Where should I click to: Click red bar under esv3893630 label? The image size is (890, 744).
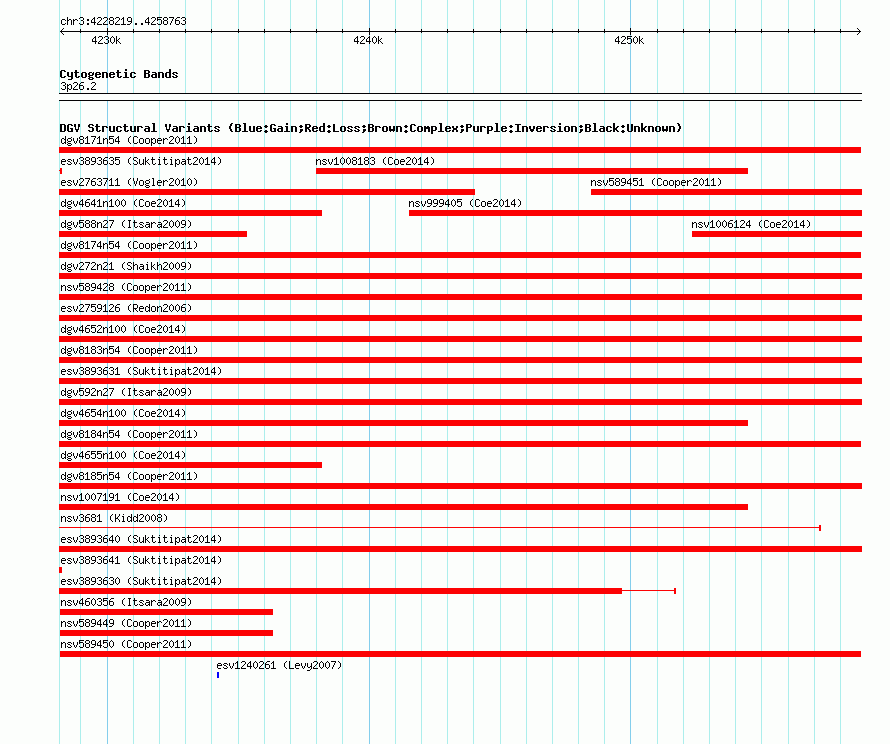(x=341, y=591)
